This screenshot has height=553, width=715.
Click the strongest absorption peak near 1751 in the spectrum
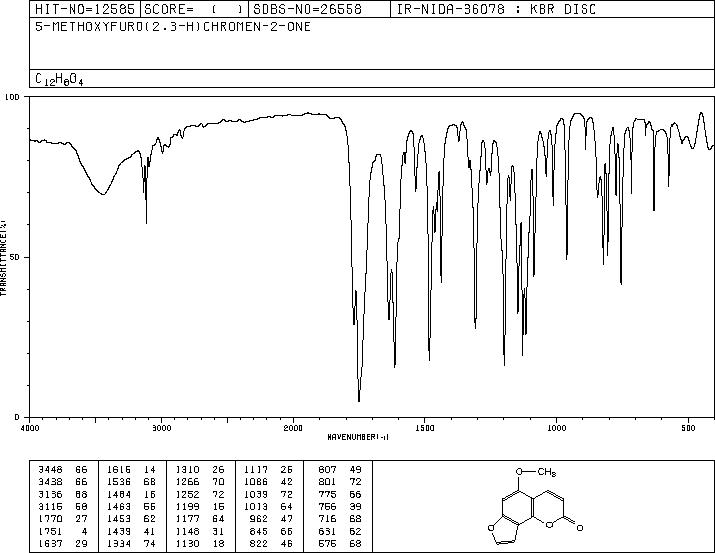359,400
